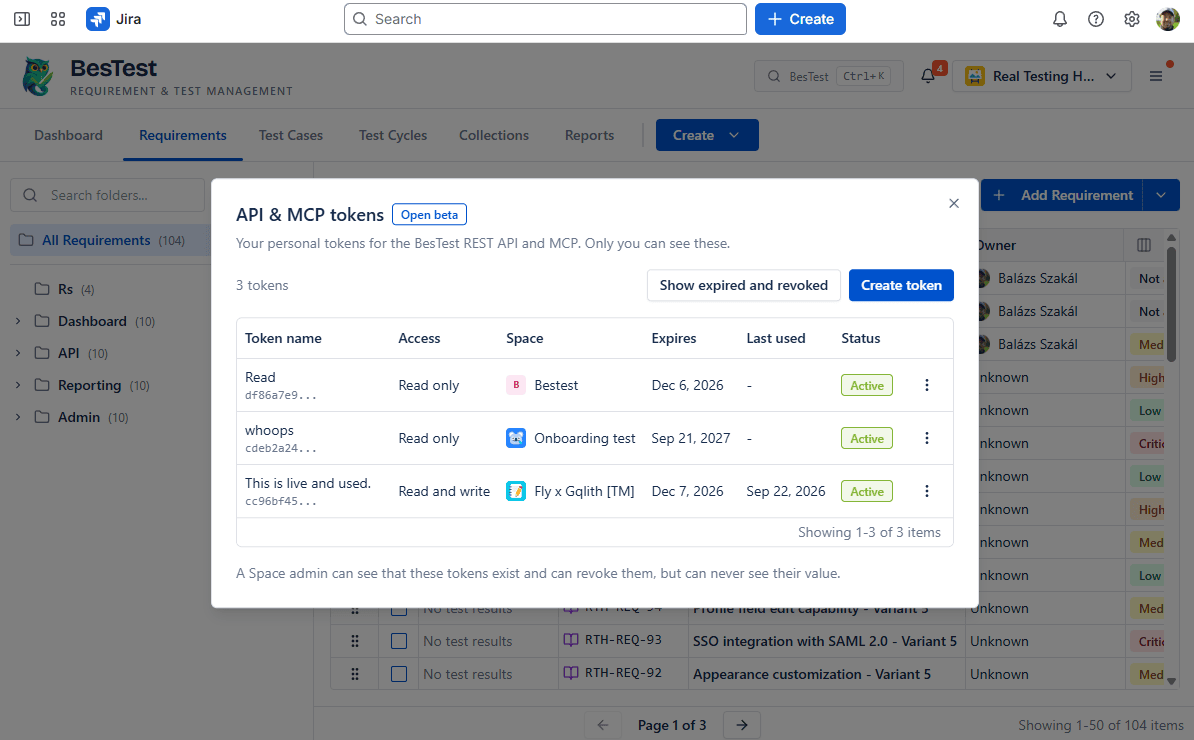1194x740 pixels.
Task: Go to the previous page arrow
Action: (x=603, y=725)
